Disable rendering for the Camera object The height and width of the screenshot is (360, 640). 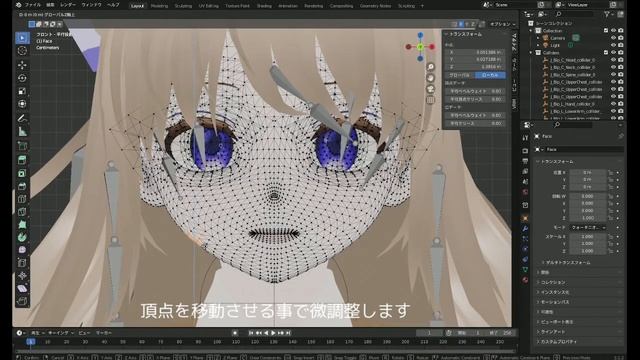pyautogui.click(x=621, y=38)
